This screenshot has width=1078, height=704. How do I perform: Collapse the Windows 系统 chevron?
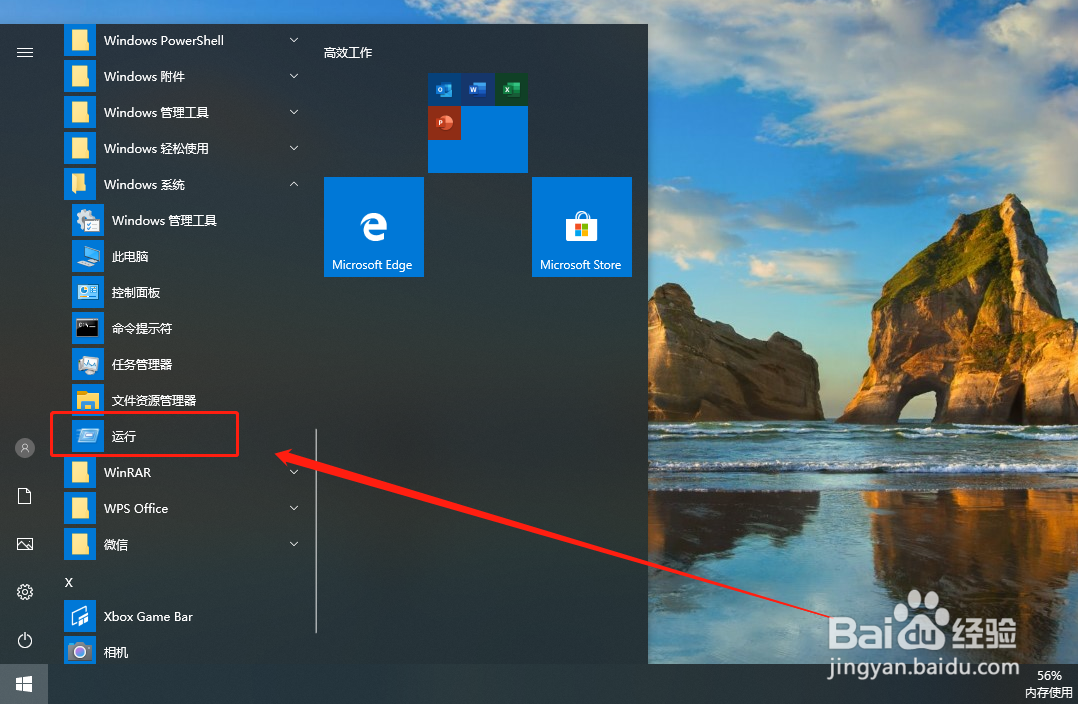pos(294,184)
